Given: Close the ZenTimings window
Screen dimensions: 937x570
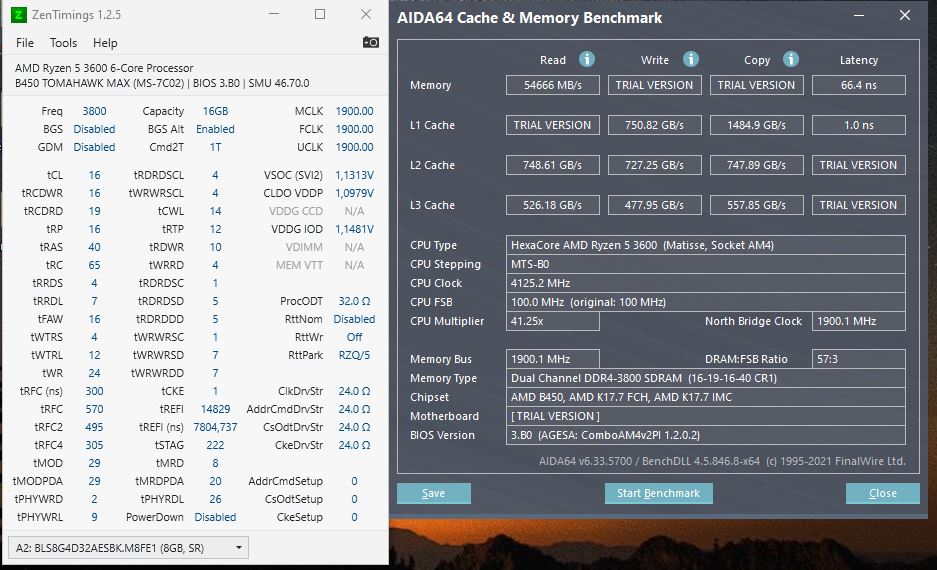Looking at the screenshot, I should coord(366,14).
